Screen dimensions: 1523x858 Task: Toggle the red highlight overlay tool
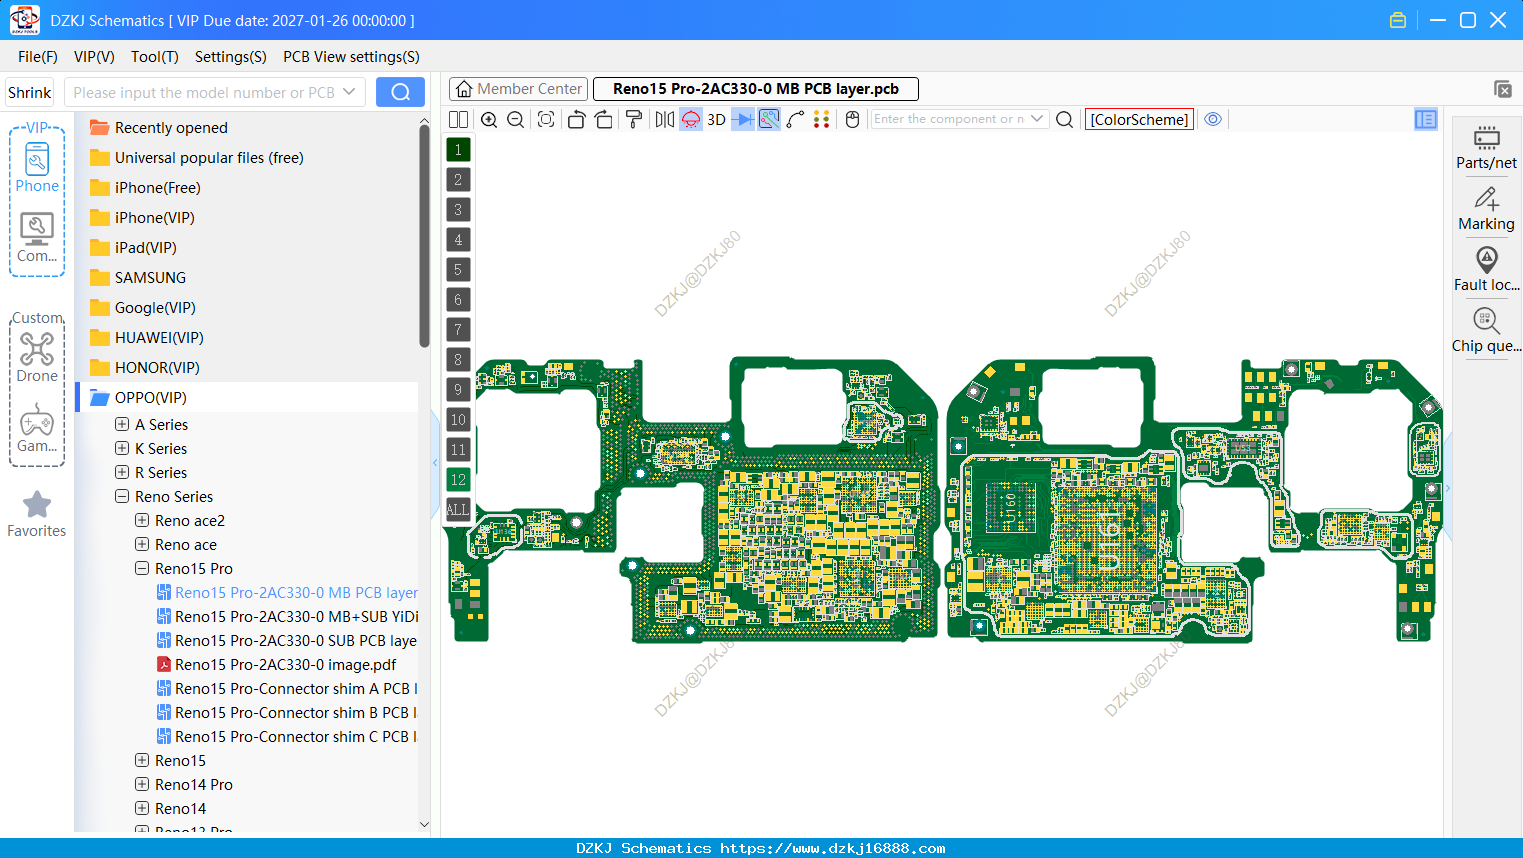[690, 119]
